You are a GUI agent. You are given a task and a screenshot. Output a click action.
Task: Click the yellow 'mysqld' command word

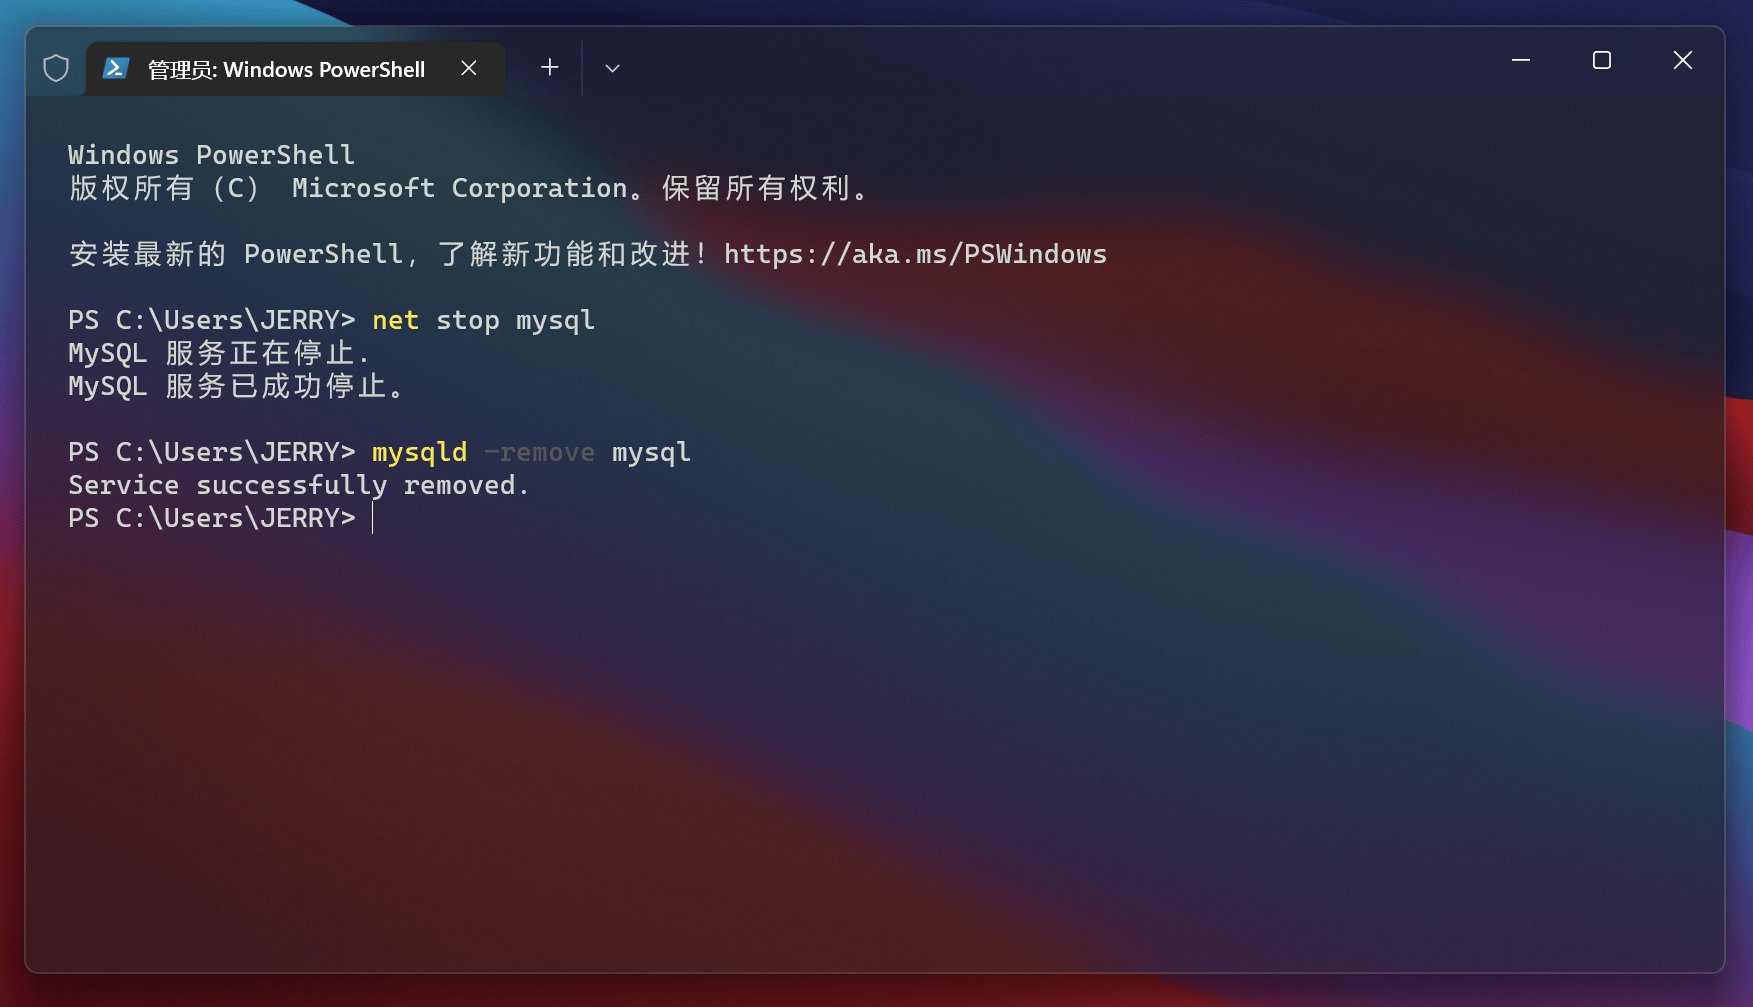[x=420, y=453]
